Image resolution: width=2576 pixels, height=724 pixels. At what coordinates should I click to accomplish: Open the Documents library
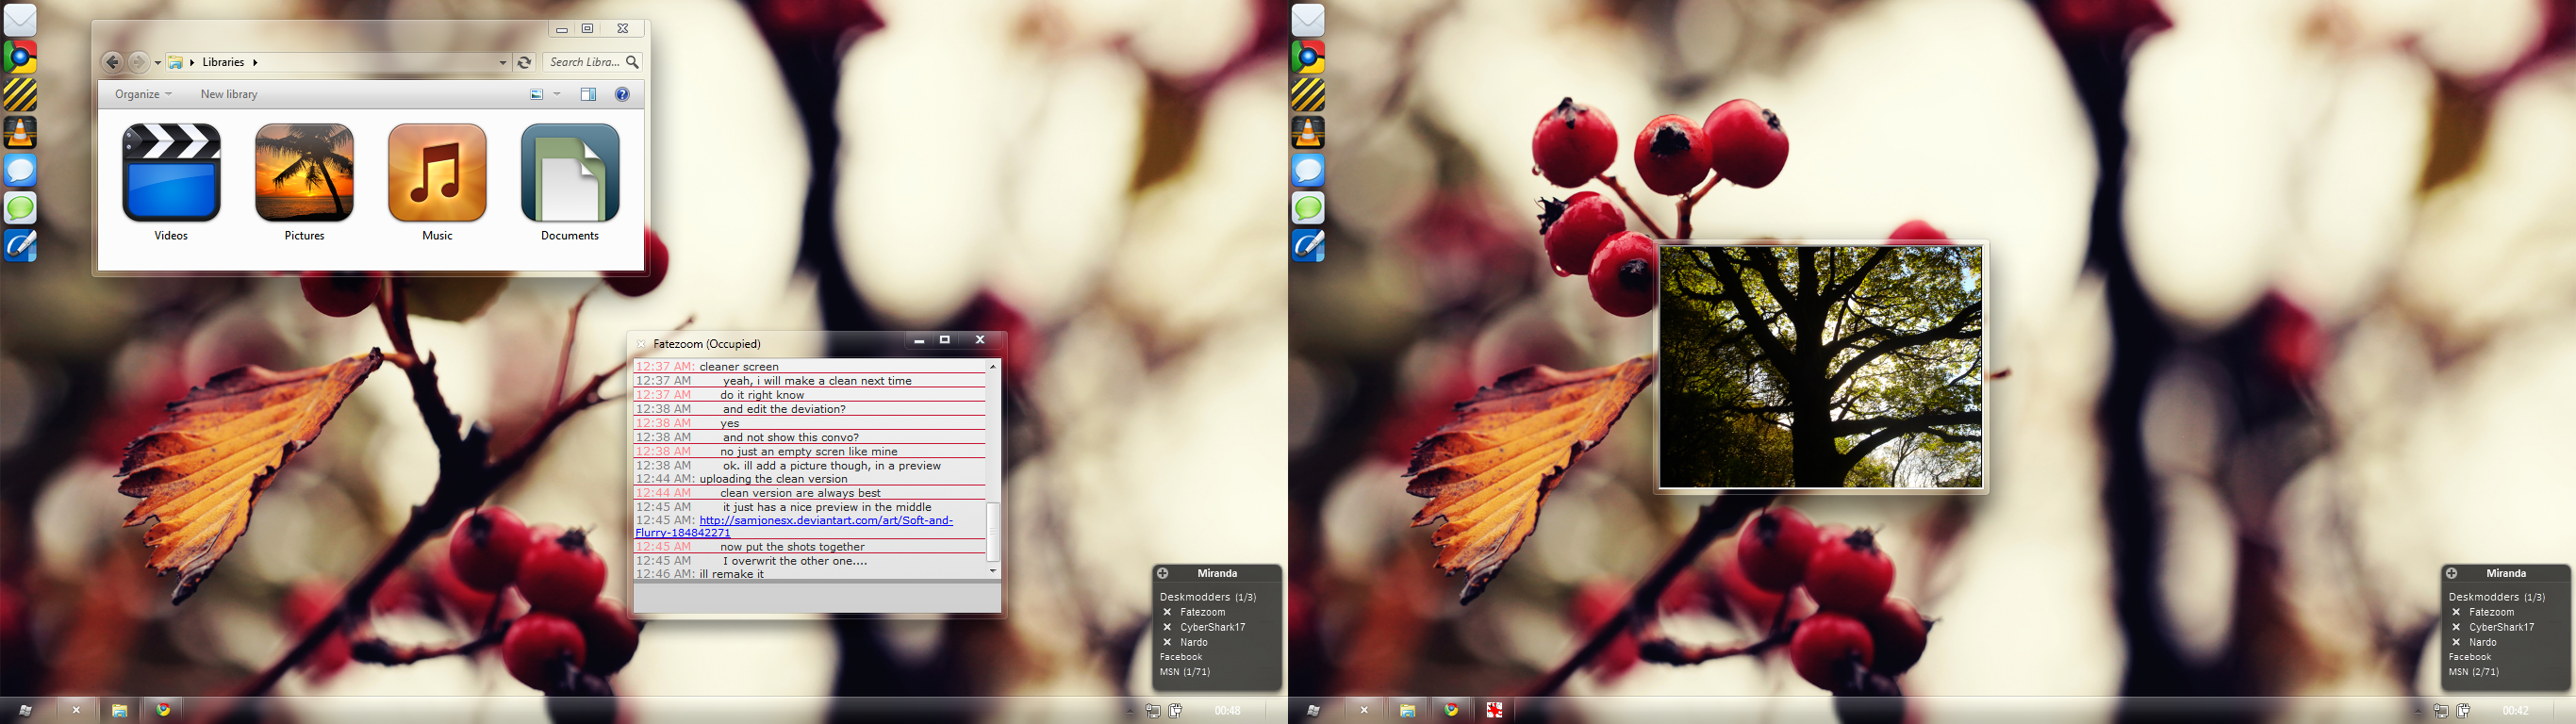click(570, 182)
